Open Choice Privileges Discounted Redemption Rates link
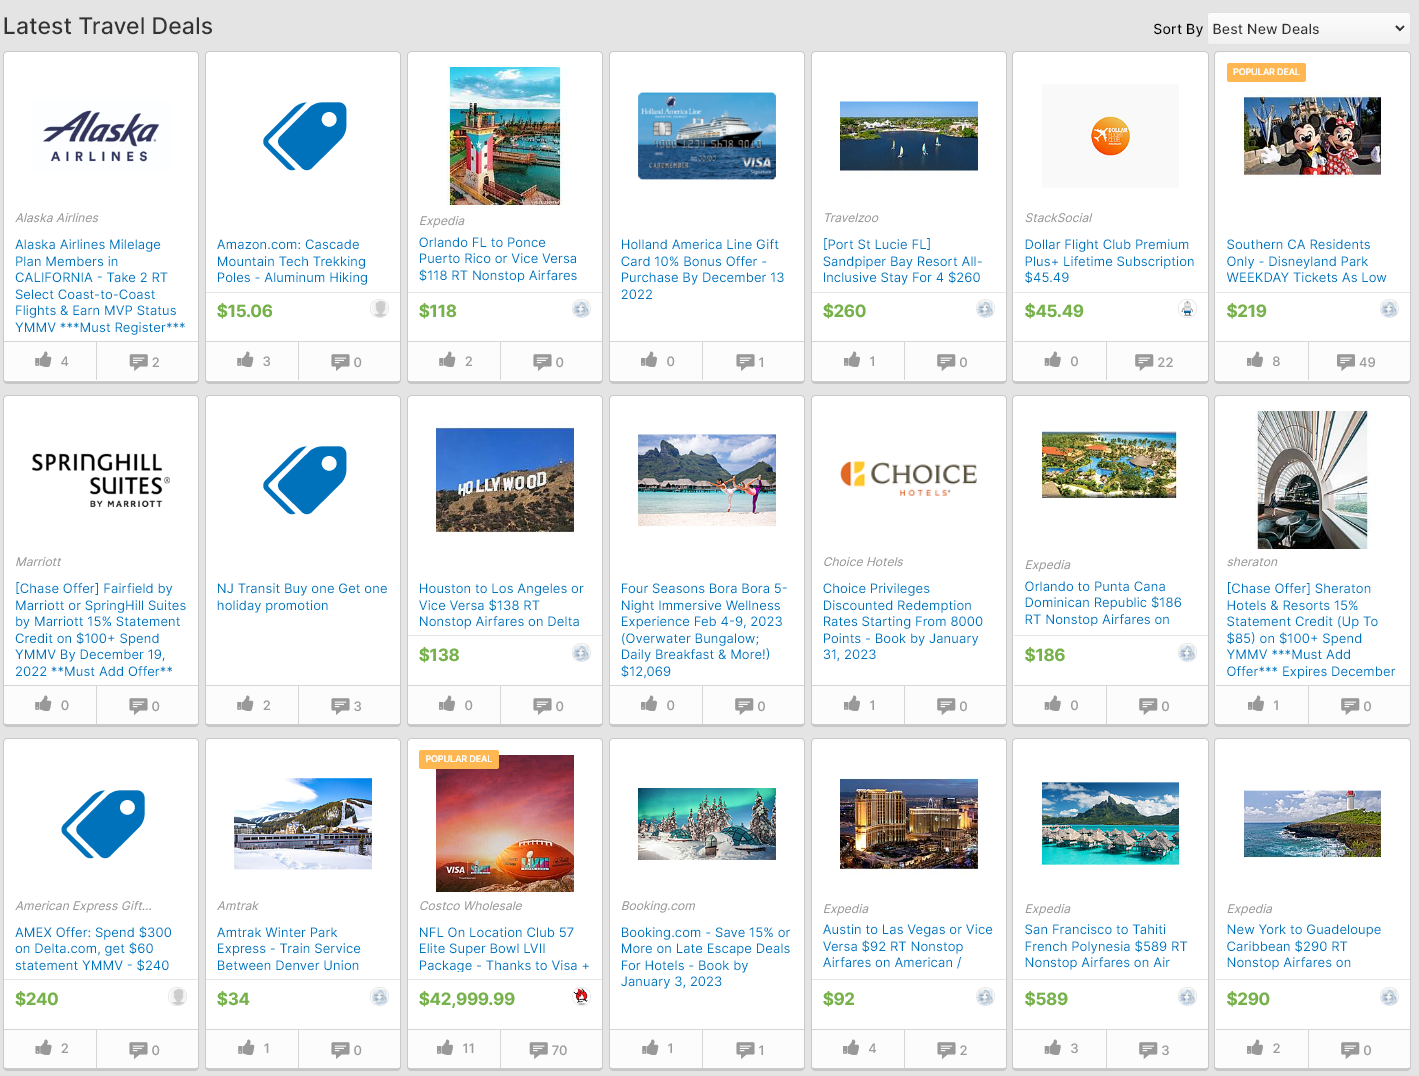Image resolution: width=1419 pixels, height=1076 pixels. tap(903, 622)
